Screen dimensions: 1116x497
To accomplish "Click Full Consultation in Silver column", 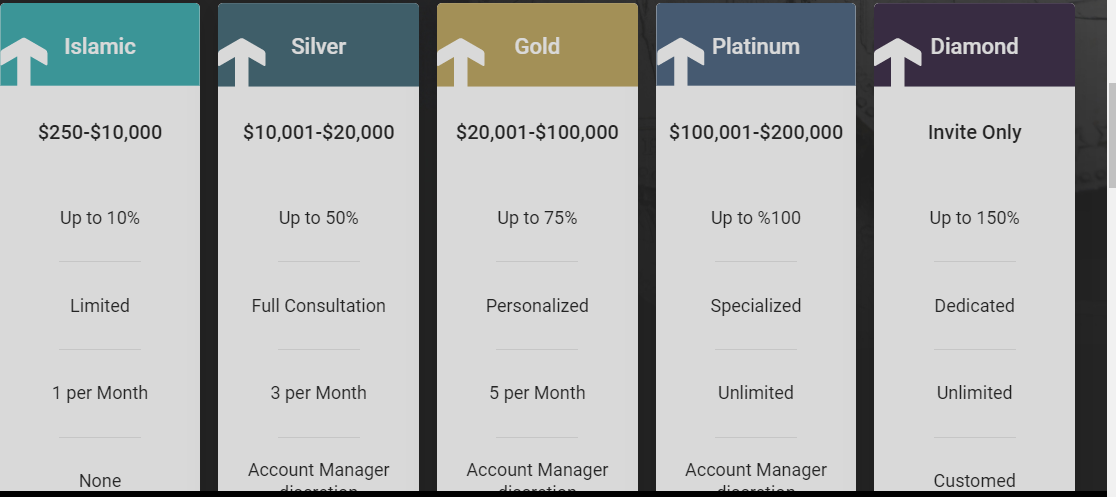I will 318,305.
